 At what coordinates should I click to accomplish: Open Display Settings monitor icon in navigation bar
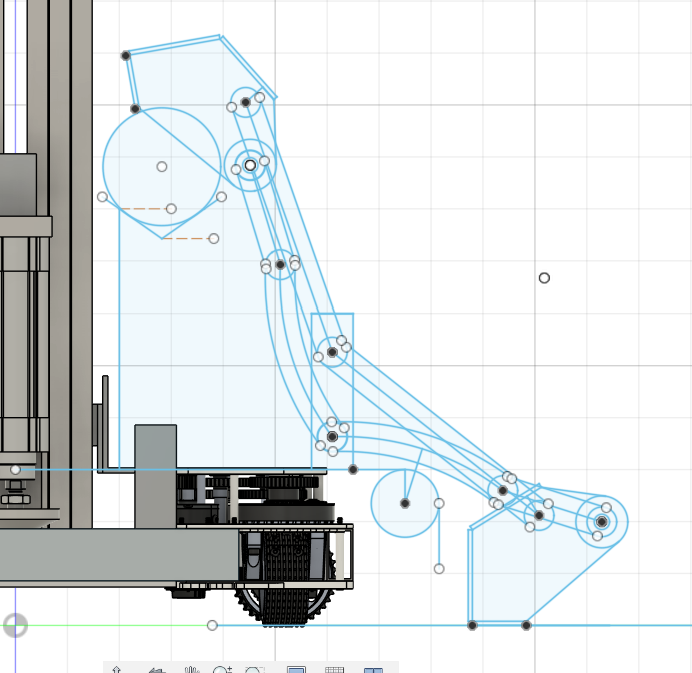pos(296,670)
